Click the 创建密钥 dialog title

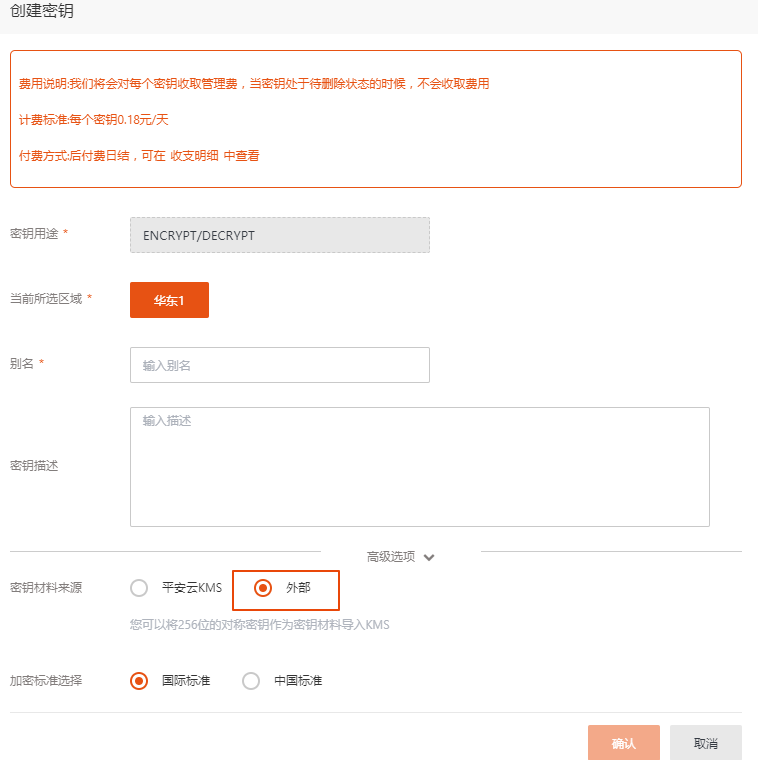[42, 11]
